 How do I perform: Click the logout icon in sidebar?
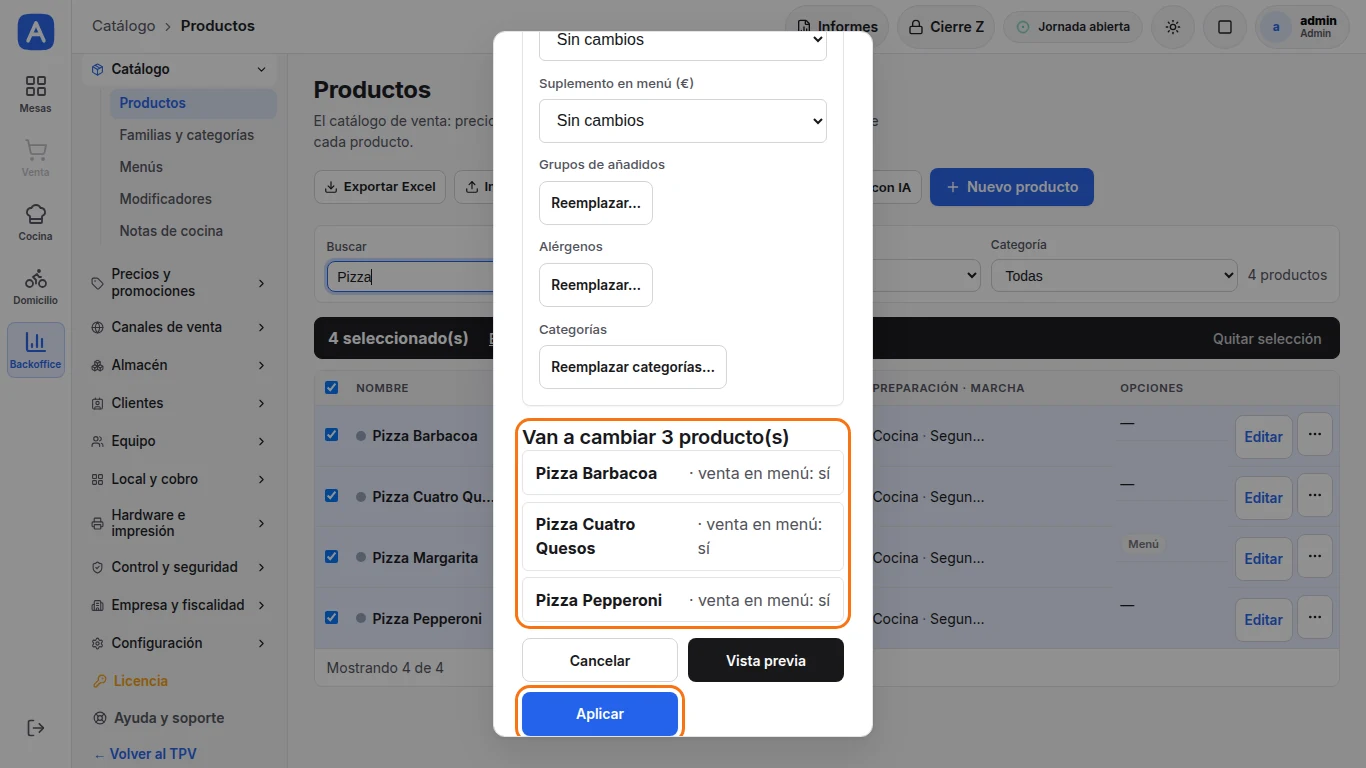36,727
